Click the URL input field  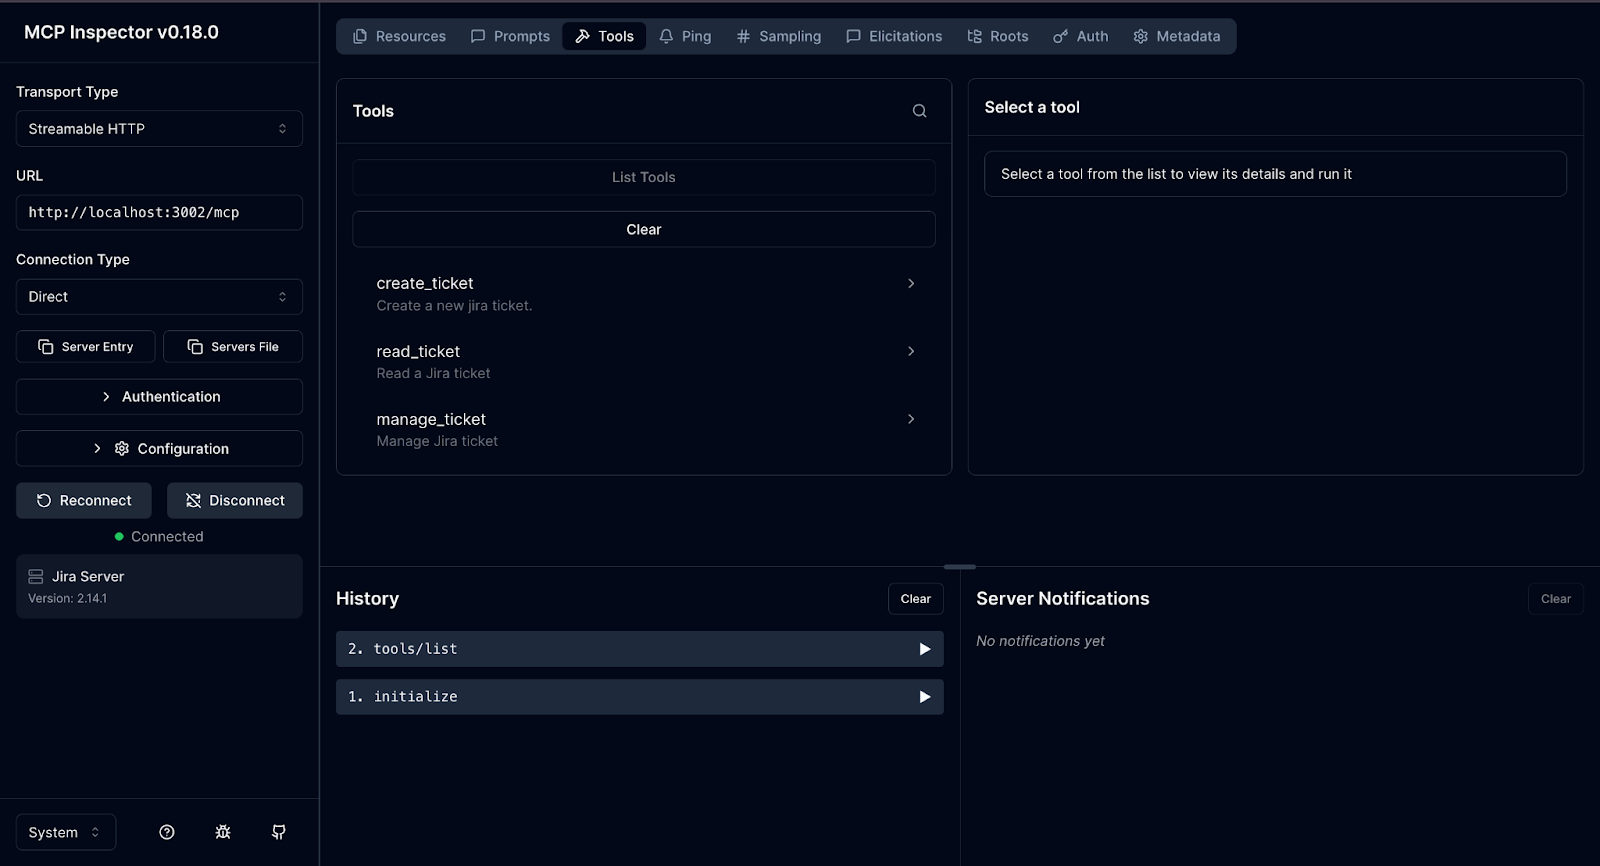tap(159, 213)
